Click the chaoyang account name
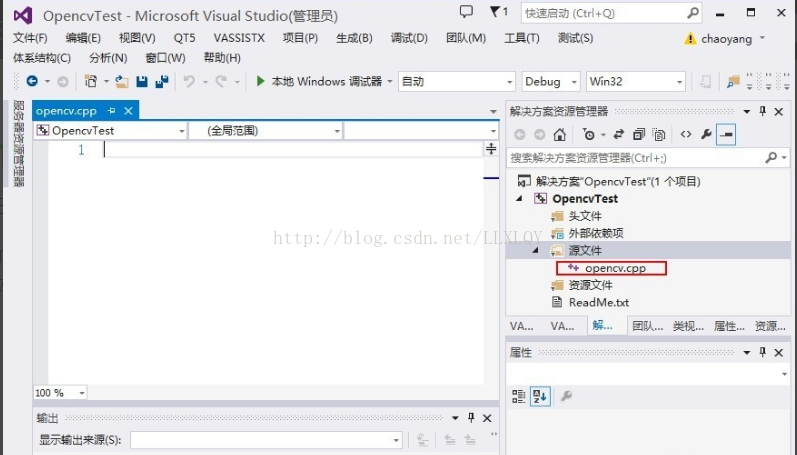Screen dimensions: 797x455 [x=726, y=39]
